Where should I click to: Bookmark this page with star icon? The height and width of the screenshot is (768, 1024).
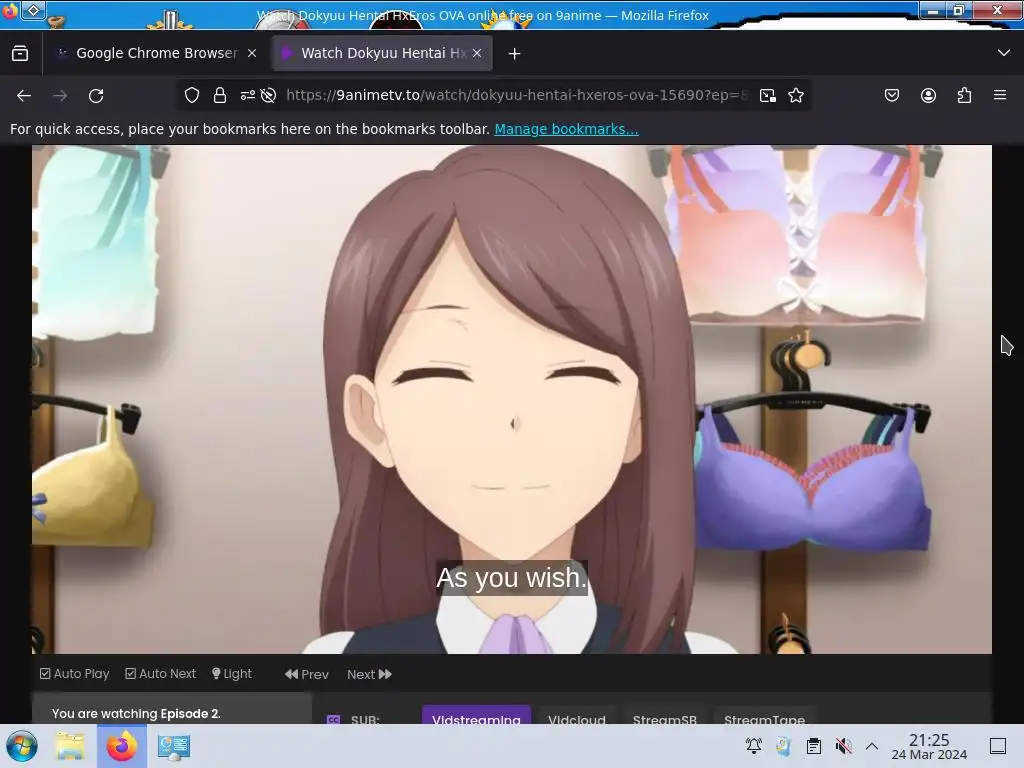pyautogui.click(x=795, y=96)
